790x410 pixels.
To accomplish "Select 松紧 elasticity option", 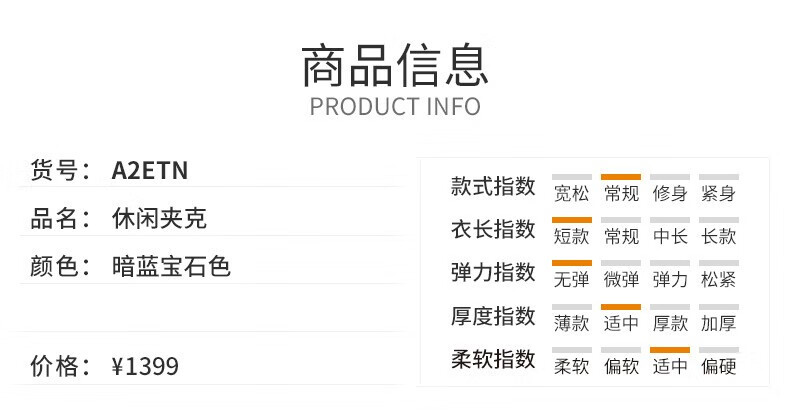I will tap(718, 279).
